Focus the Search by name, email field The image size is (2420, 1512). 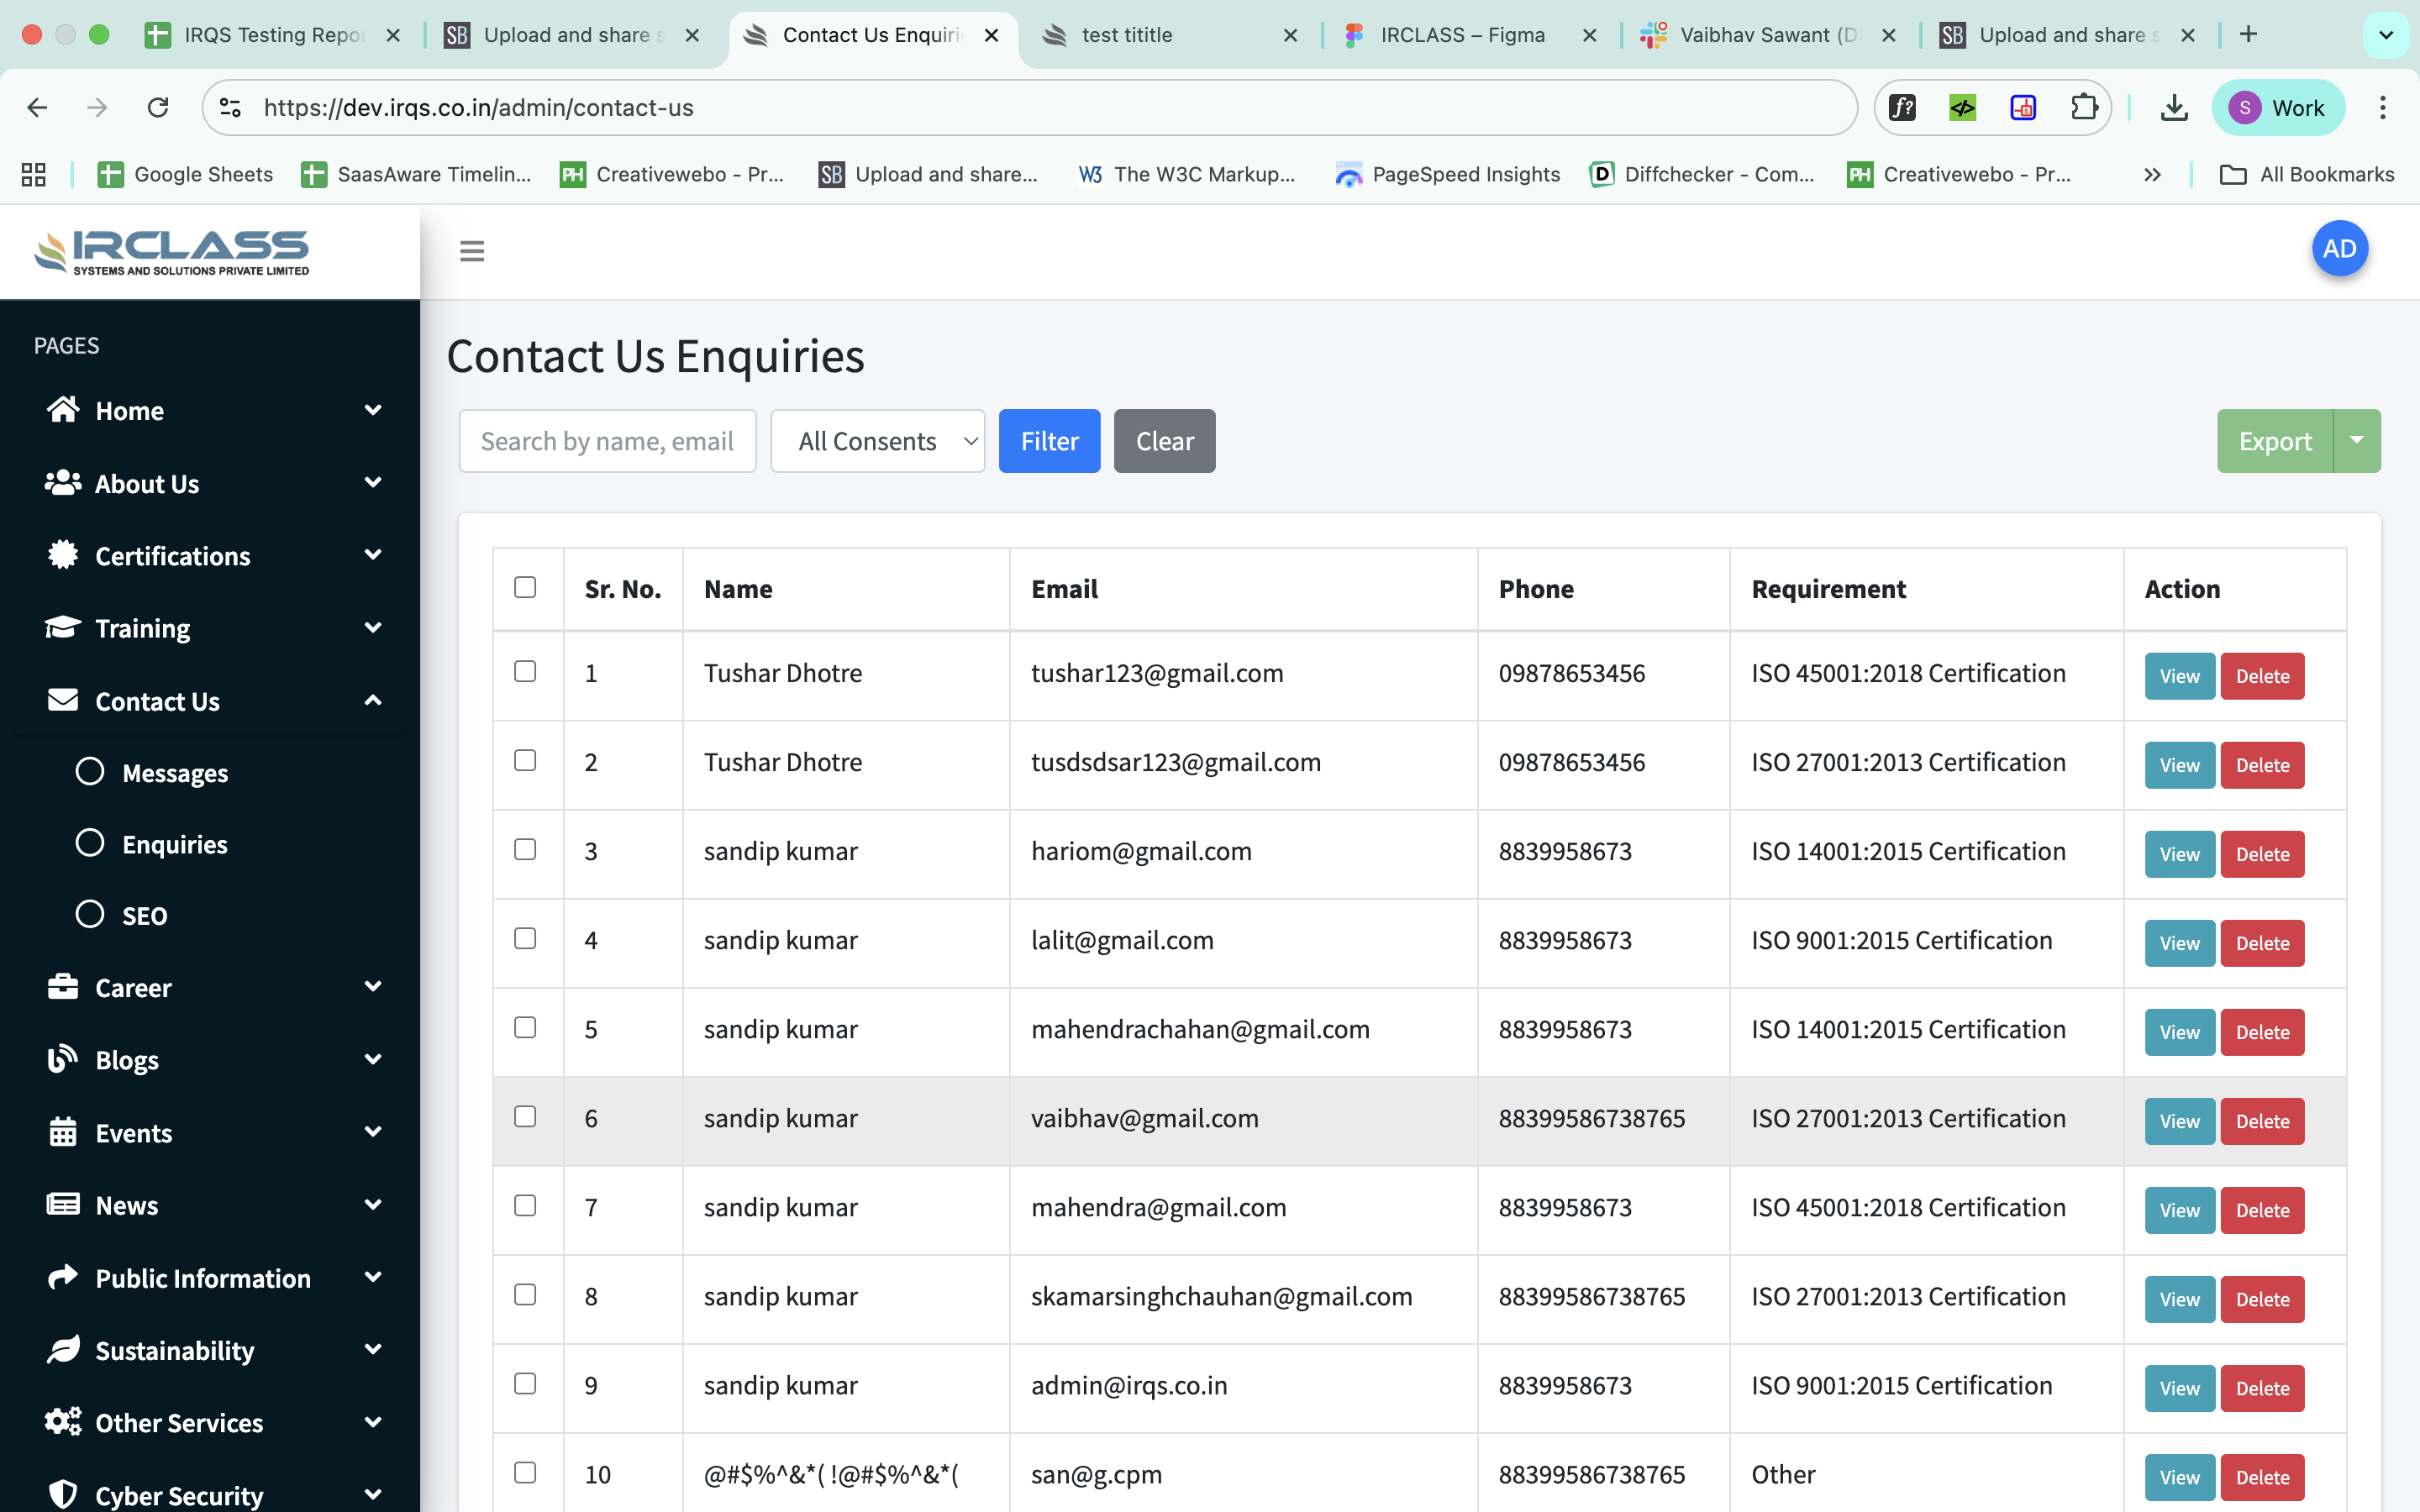[x=607, y=441]
